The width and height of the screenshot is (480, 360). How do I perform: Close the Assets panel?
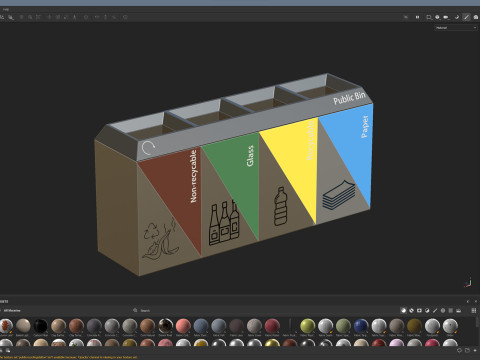tap(476, 301)
